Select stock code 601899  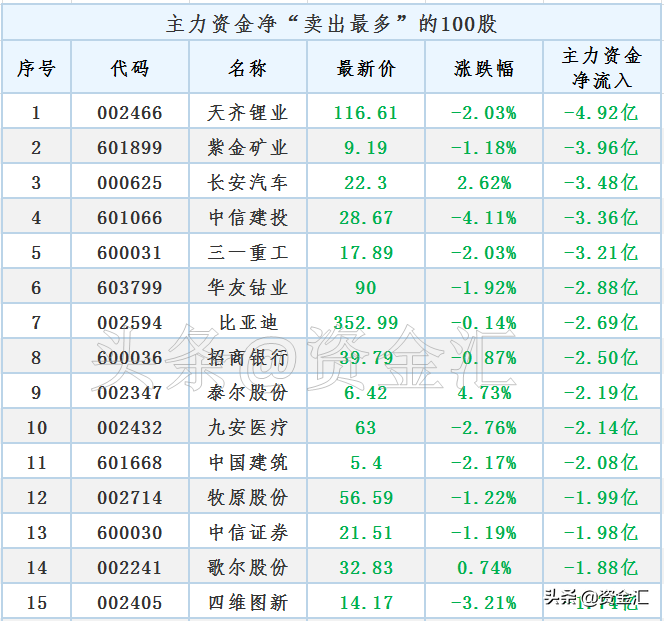(130, 148)
